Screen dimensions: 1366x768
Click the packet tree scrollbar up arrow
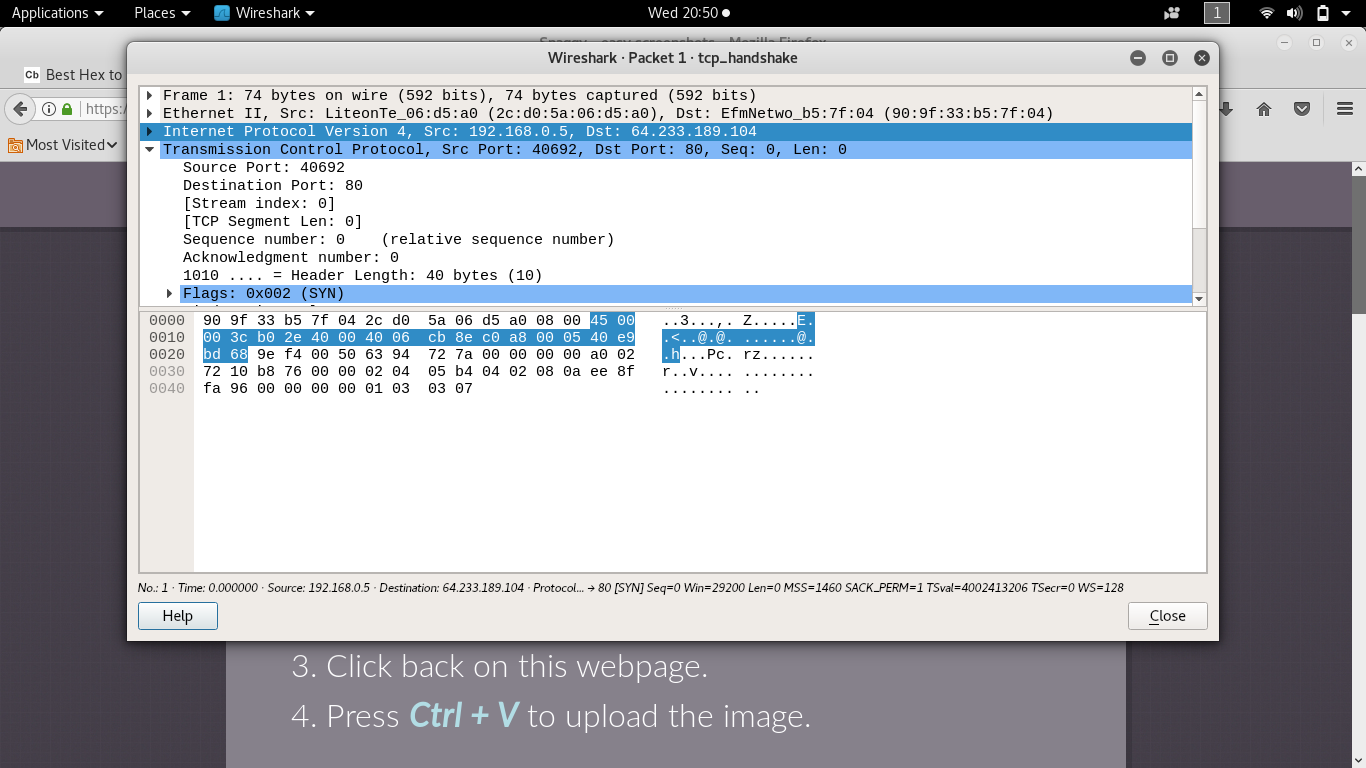1199,93
